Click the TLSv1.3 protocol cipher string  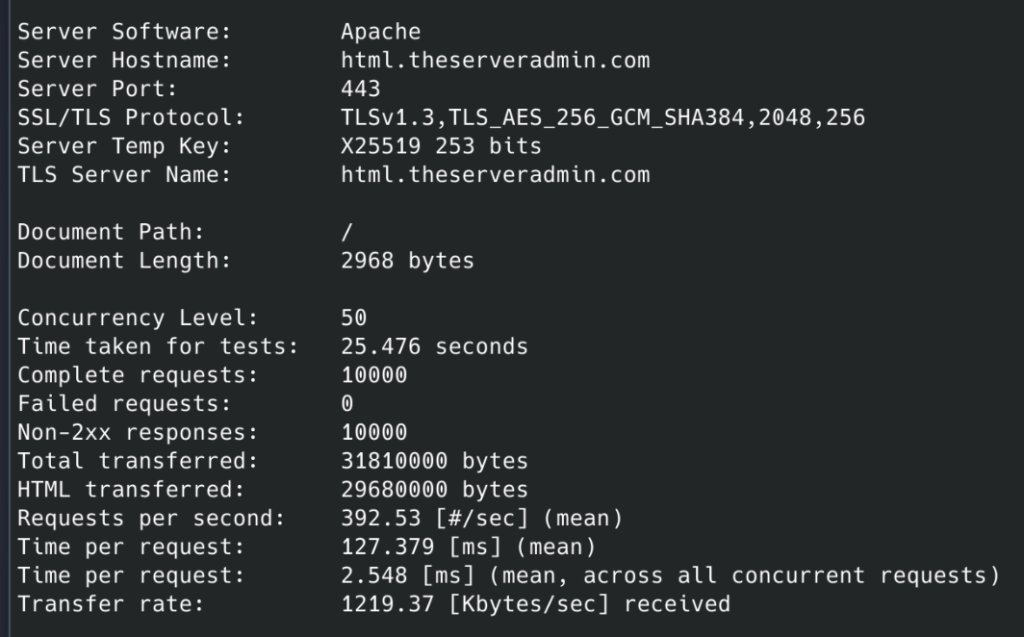pos(603,118)
